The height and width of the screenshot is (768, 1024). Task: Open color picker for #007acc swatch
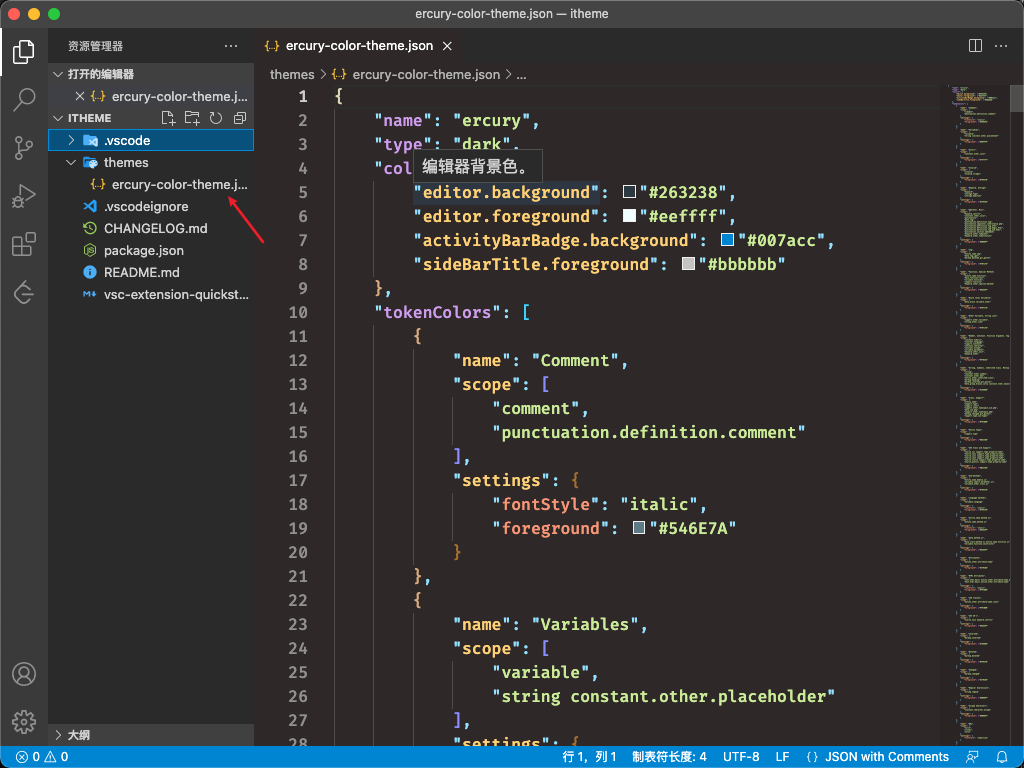727,240
